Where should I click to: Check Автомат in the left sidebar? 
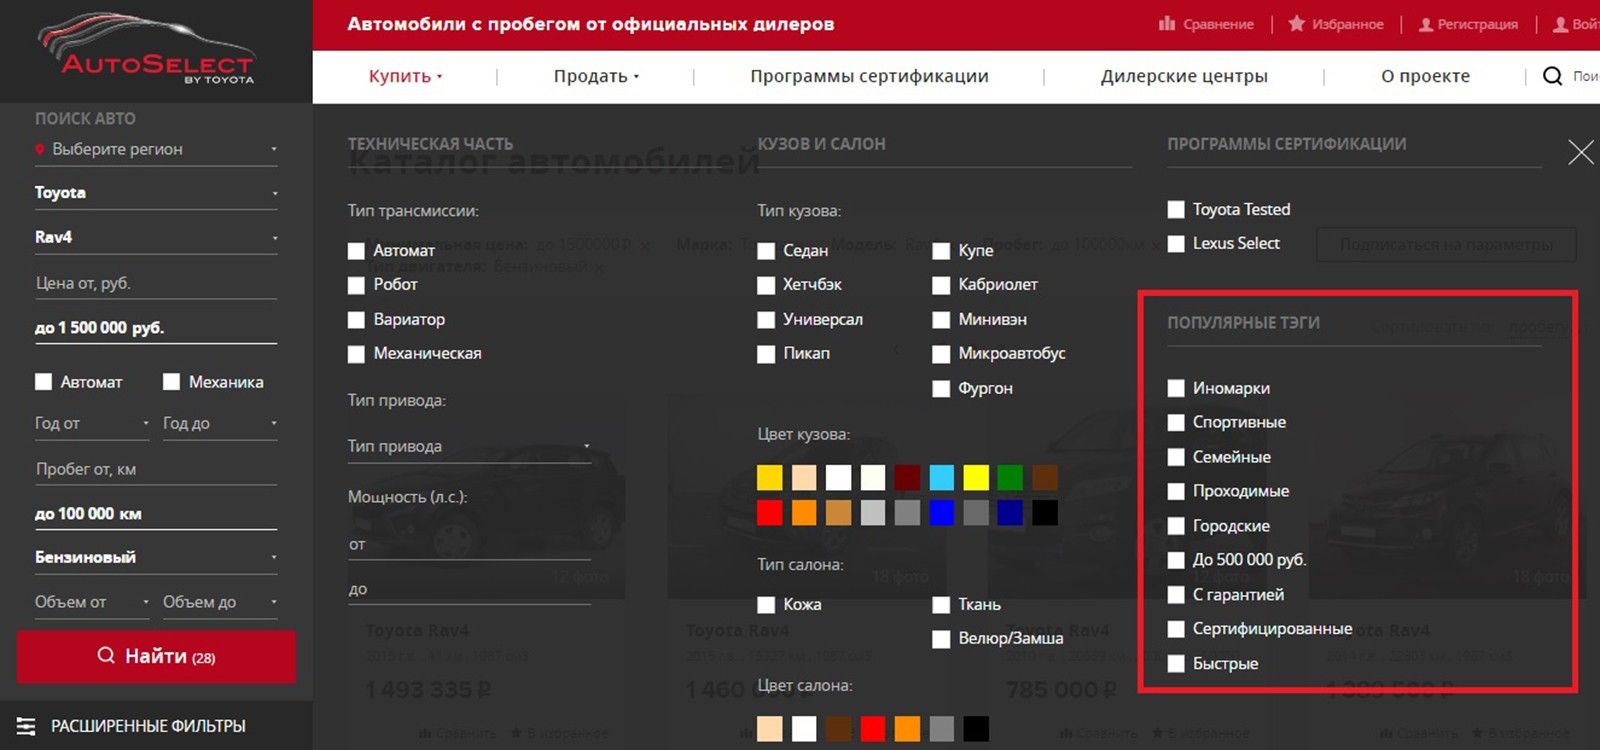coord(43,382)
